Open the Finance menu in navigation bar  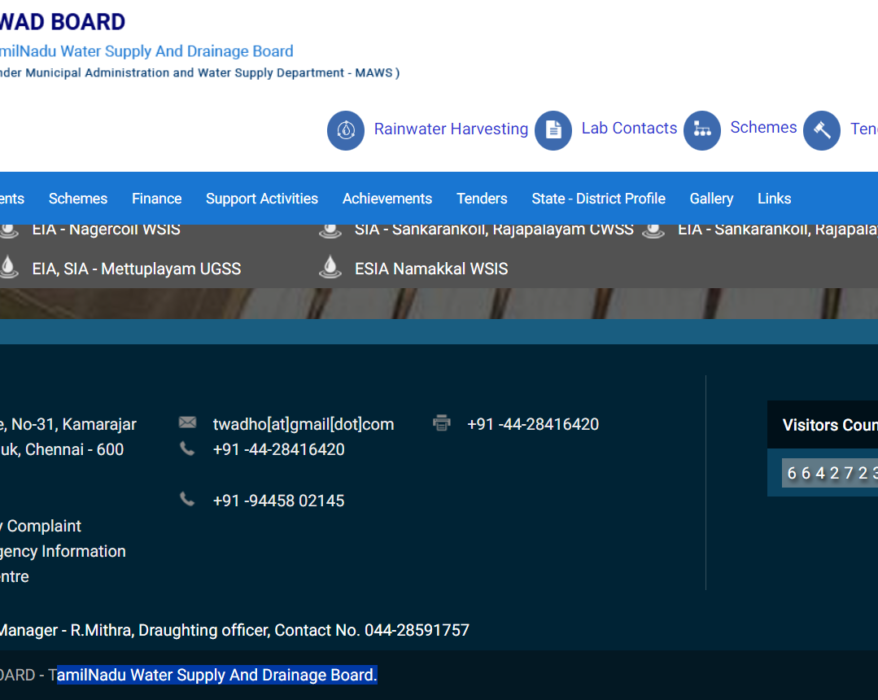coord(157,199)
